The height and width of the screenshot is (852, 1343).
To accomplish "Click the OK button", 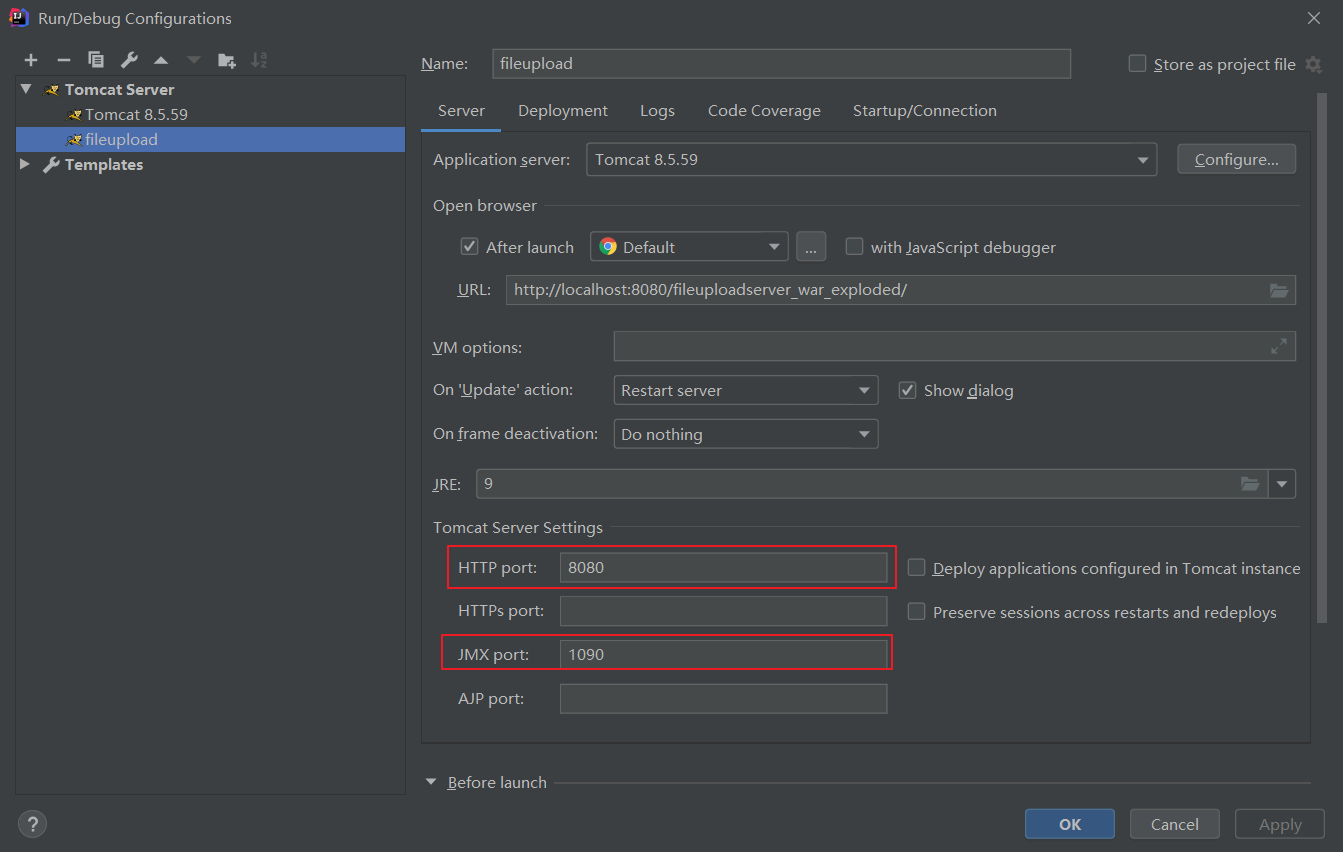I will tap(1070, 824).
